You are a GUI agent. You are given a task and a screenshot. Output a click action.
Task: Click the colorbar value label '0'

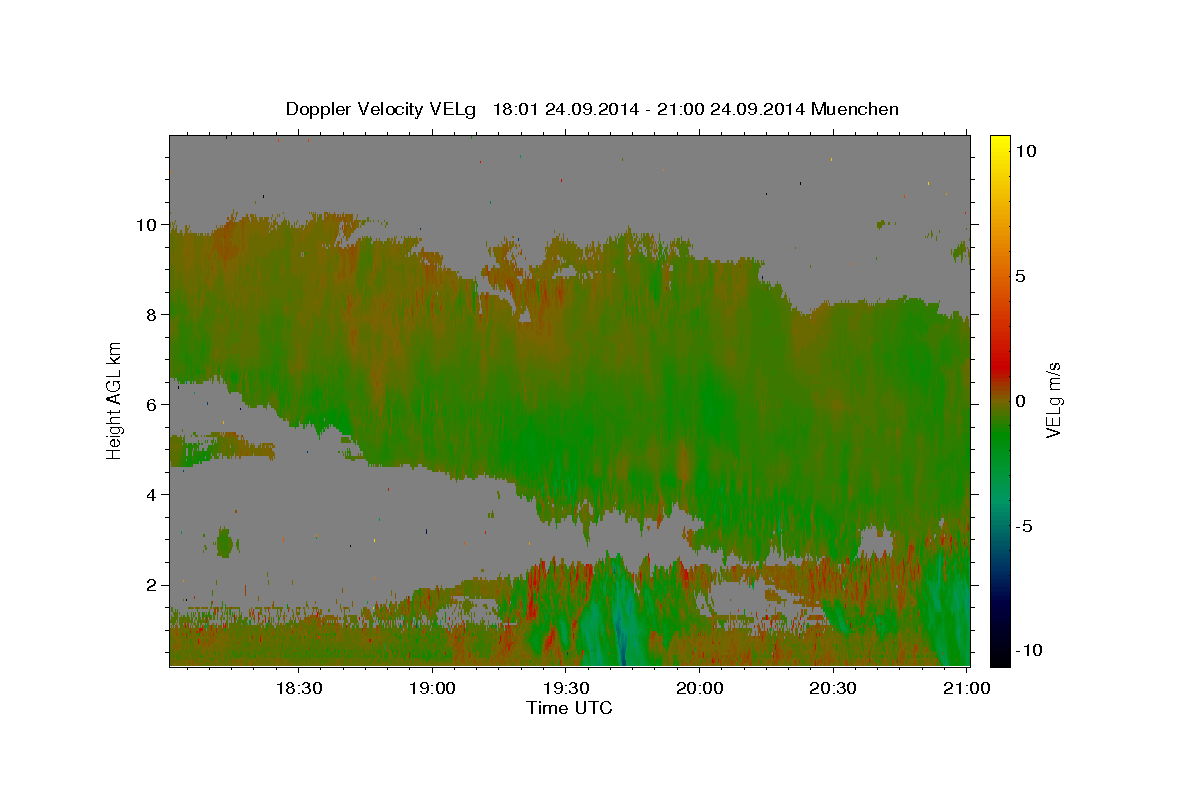tap(1020, 401)
